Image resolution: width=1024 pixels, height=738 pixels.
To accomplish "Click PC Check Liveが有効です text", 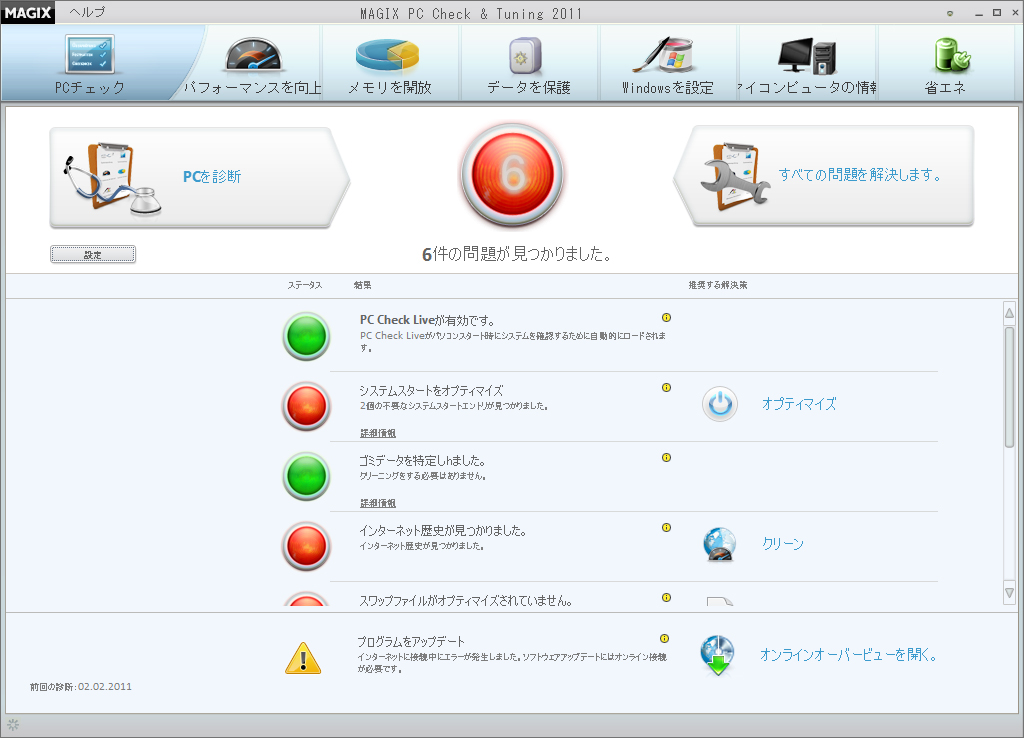I will click(427, 320).
